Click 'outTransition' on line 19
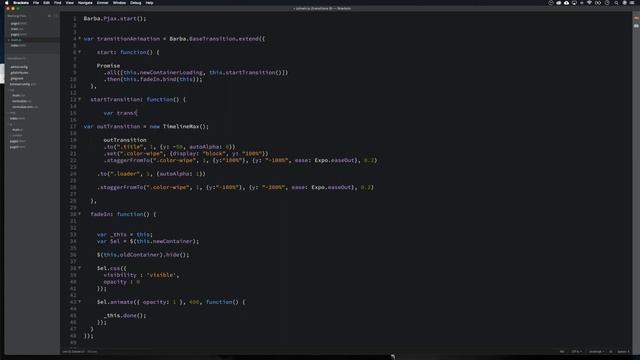This screenshot has height=360, width=640. 124,140
